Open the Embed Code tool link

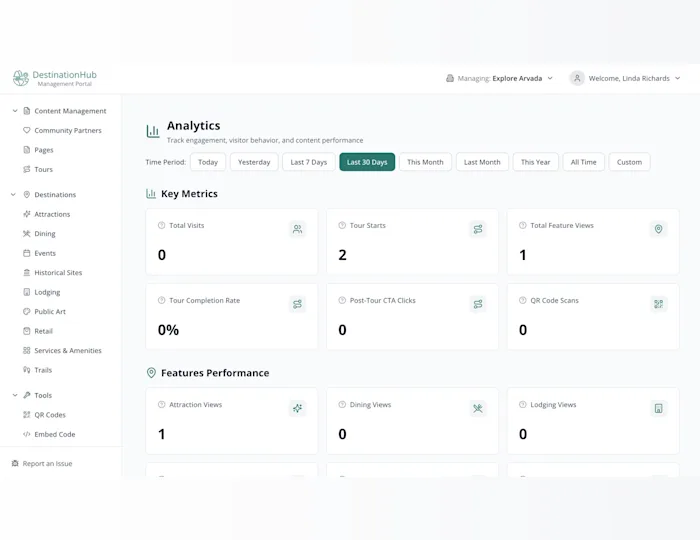tap(49, 434)
